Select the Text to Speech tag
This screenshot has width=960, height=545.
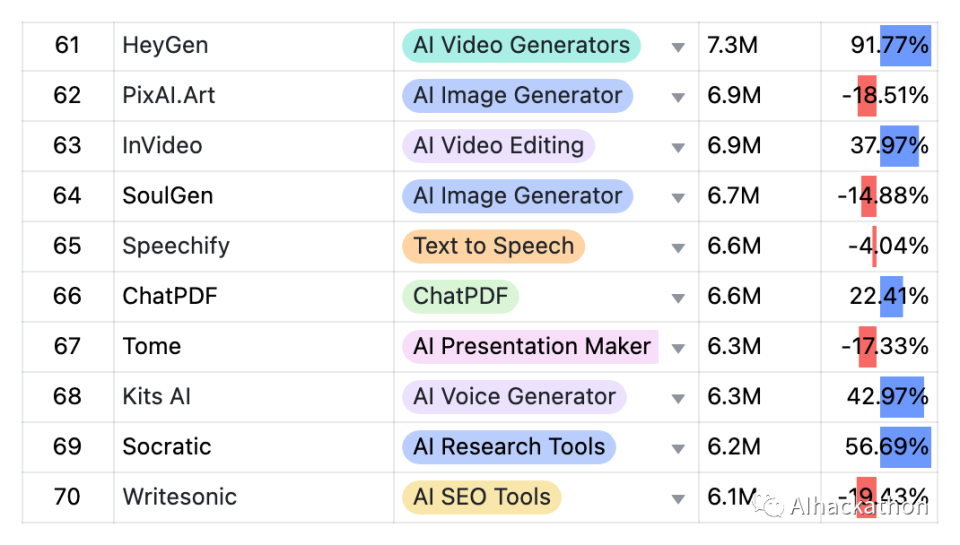[493, 246]
